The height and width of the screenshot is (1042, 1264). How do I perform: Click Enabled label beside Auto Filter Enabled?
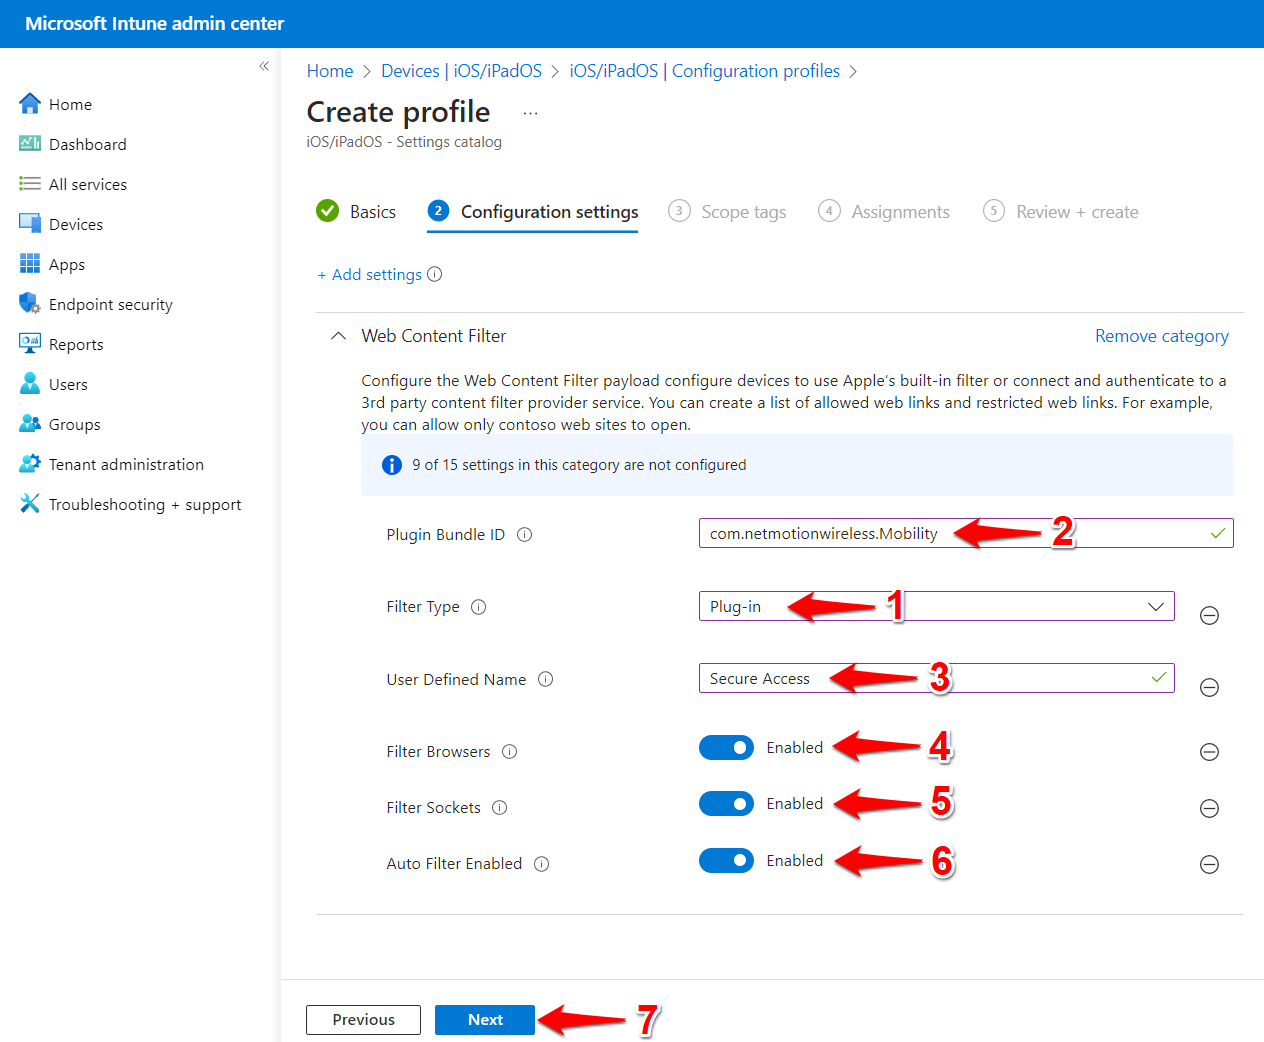(795, 860)
